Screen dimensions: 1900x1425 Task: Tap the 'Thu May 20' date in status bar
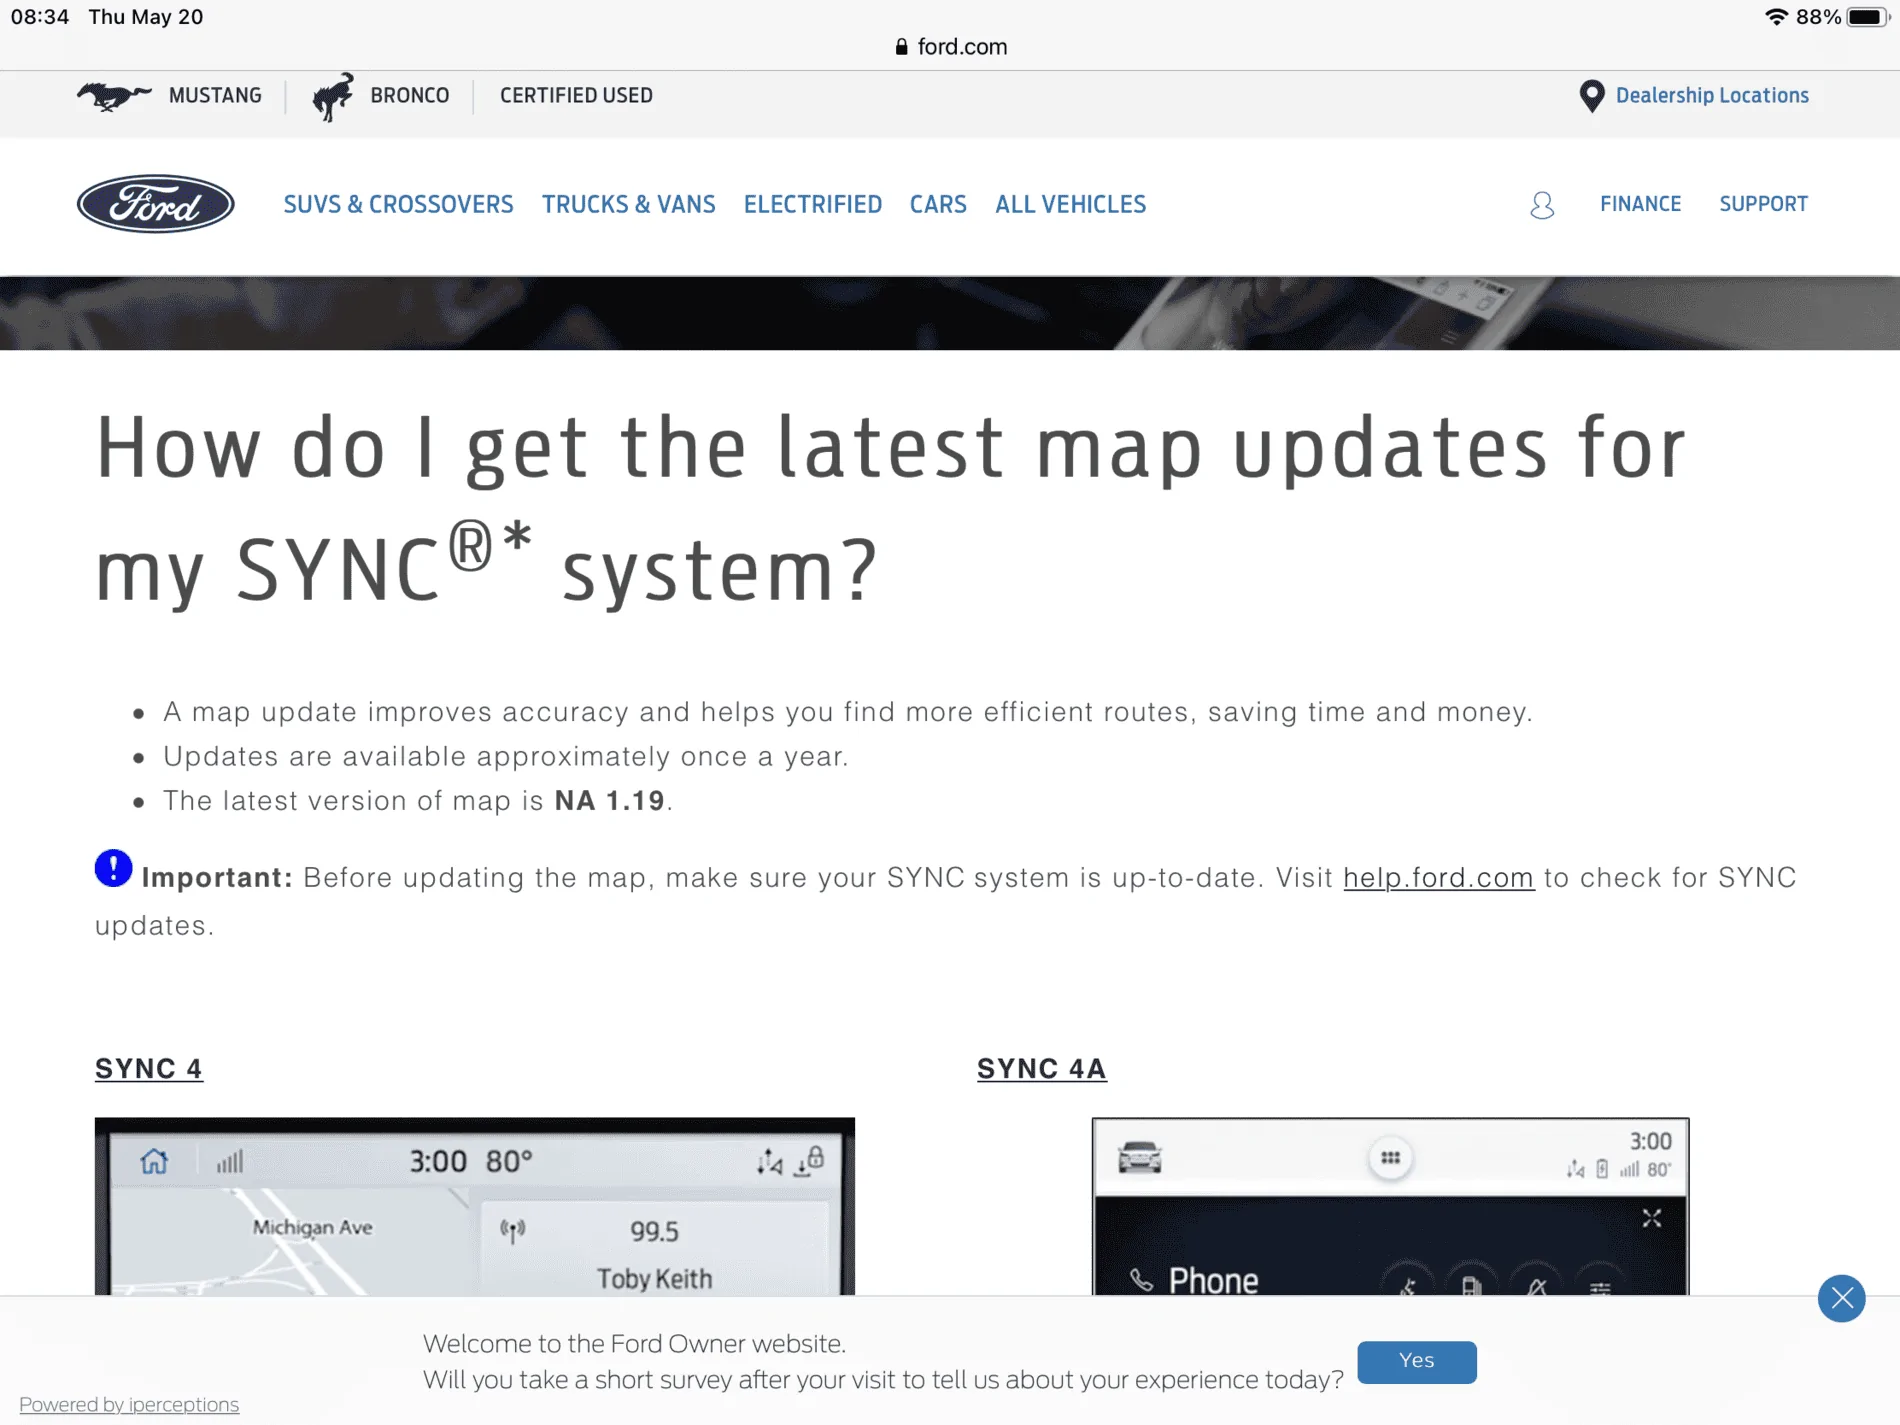point(146,17)
